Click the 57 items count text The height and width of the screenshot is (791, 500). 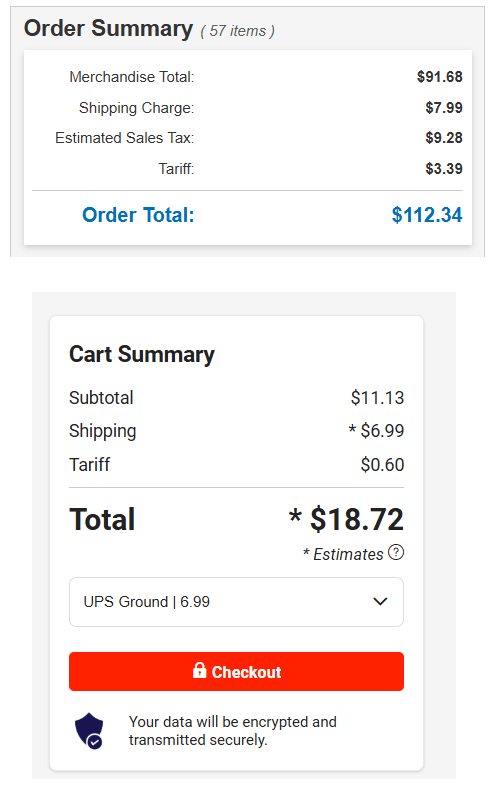[x=238, y=31]
